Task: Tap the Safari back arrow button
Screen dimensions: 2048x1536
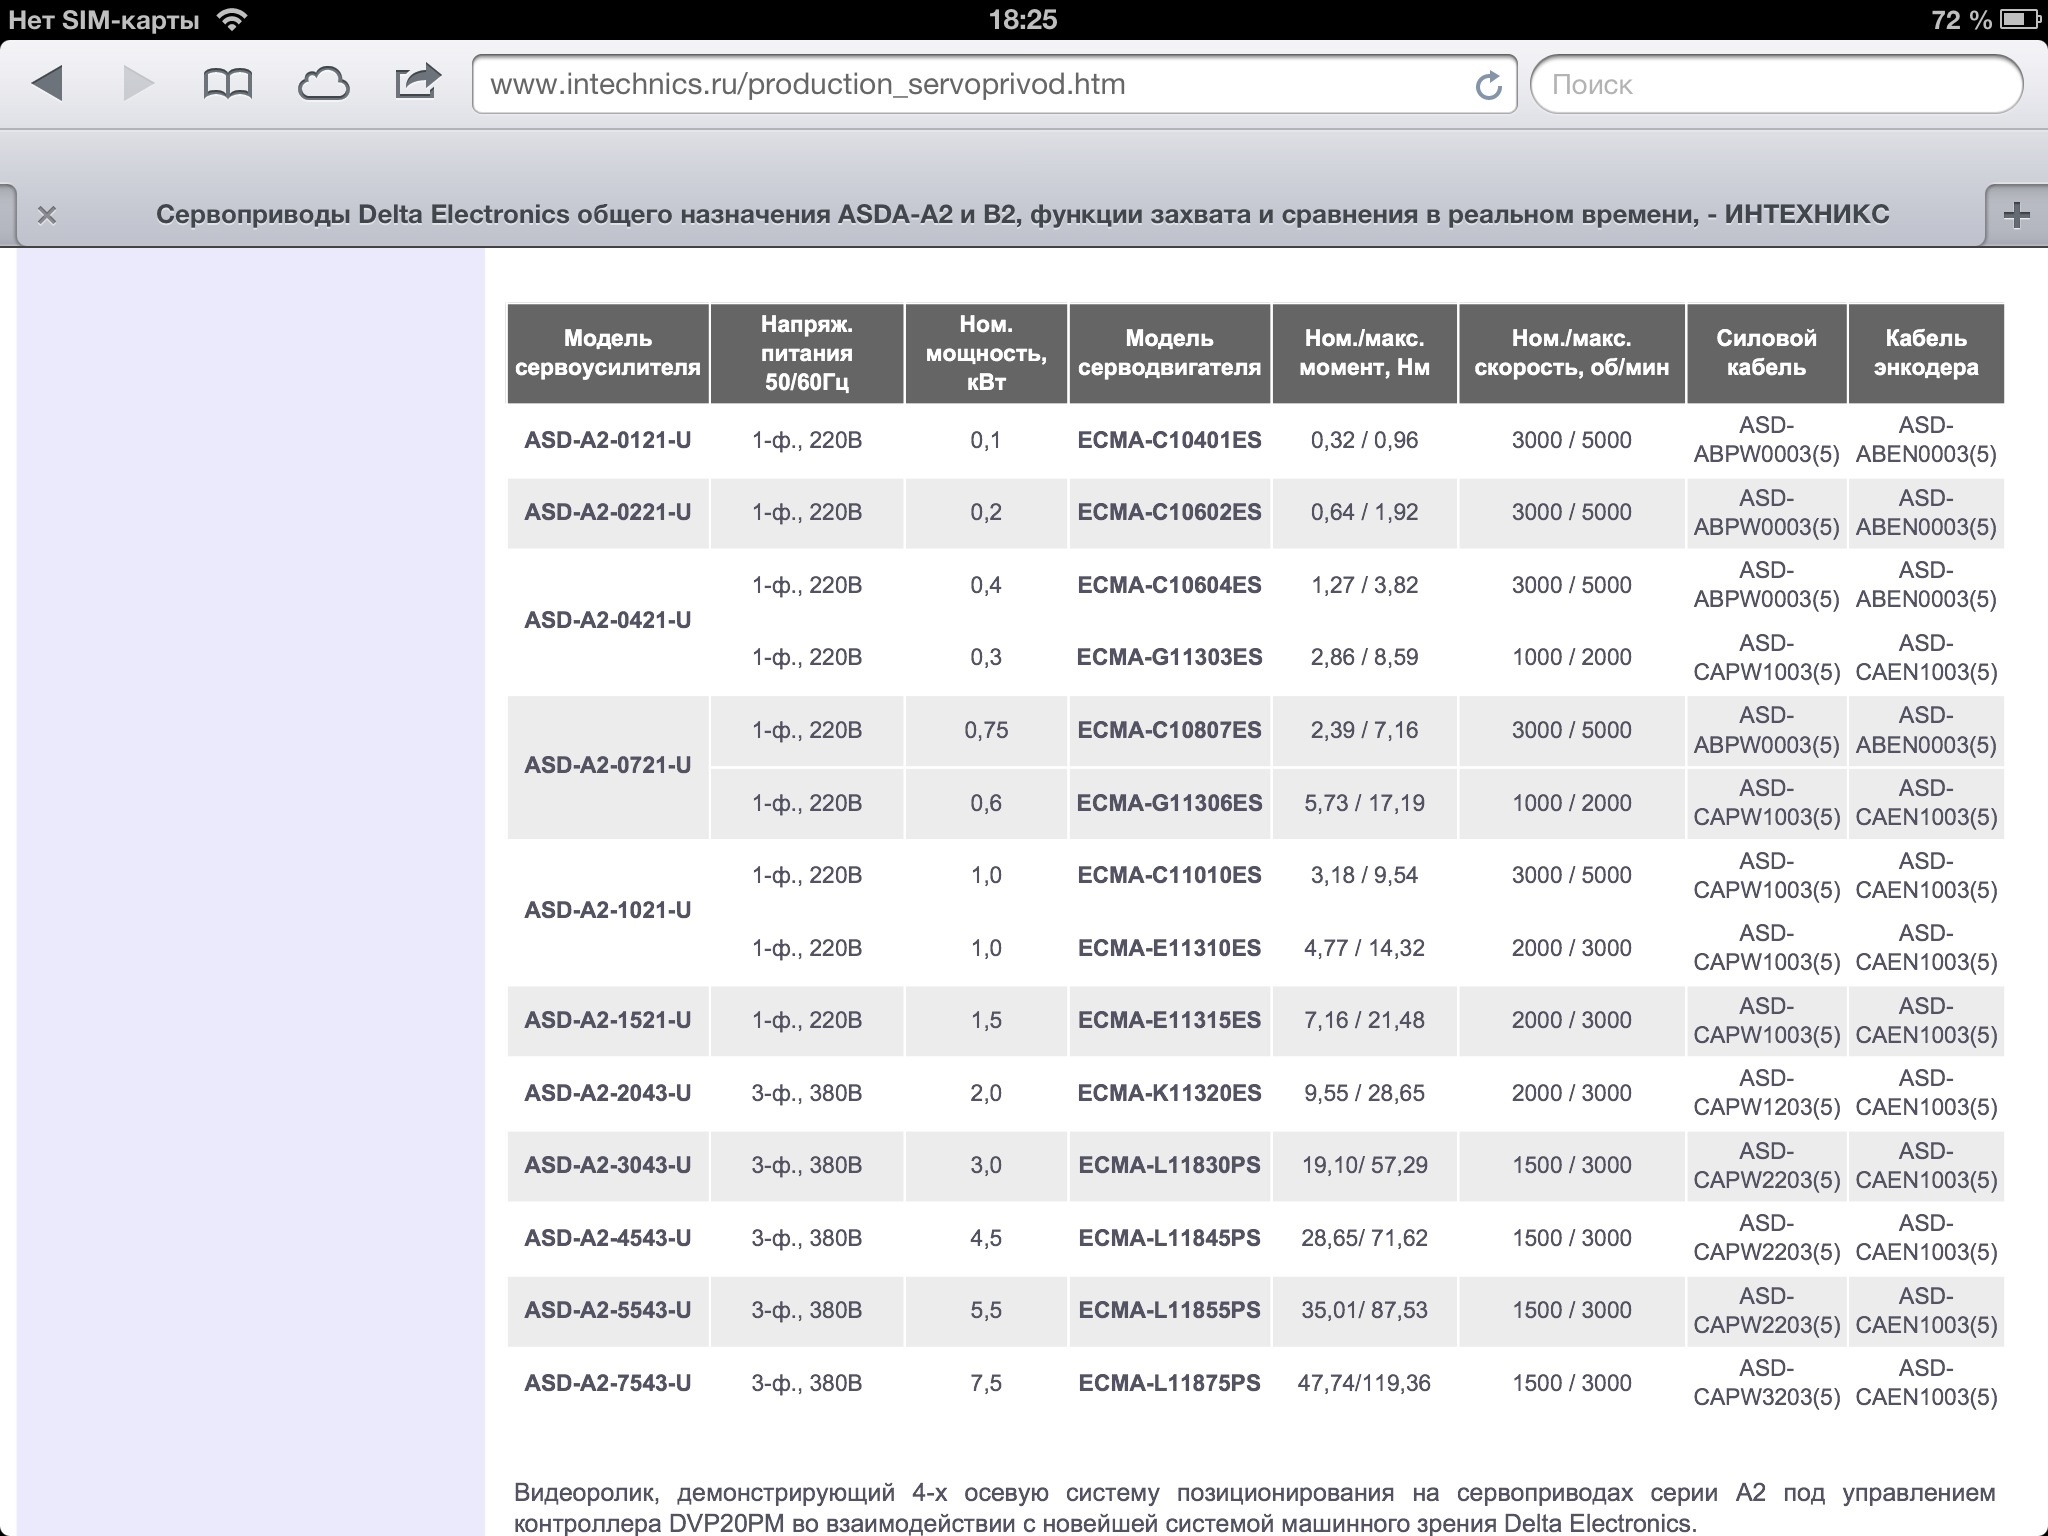Action: tap(48, 84)
